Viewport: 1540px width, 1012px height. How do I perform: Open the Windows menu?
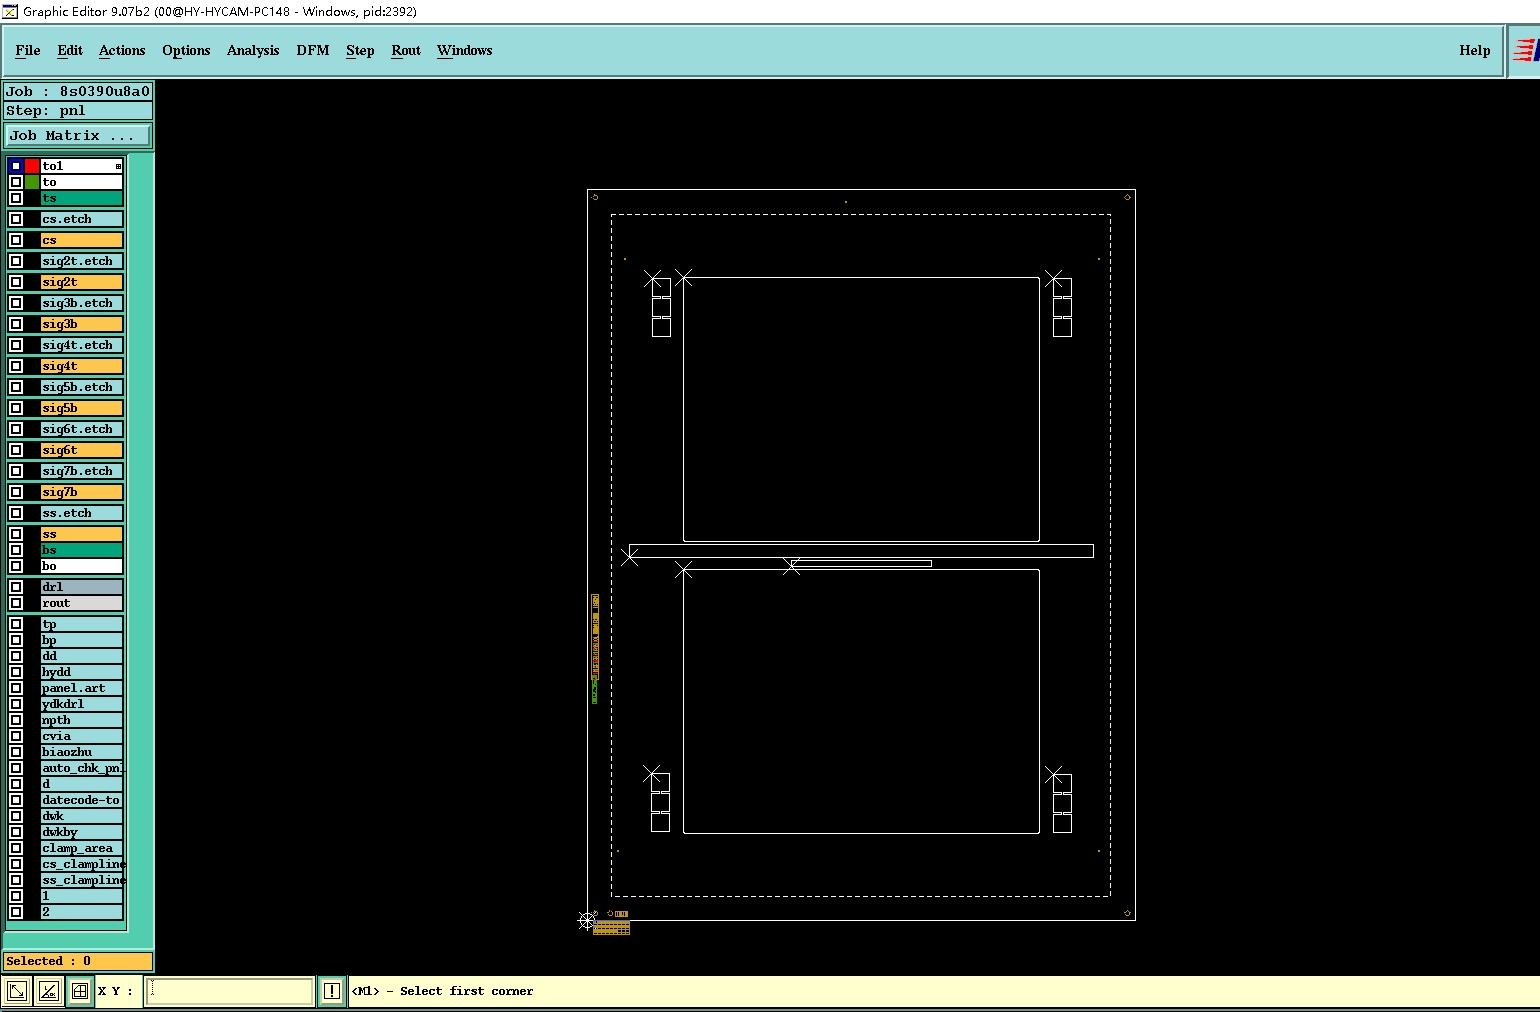coord(465,50)
